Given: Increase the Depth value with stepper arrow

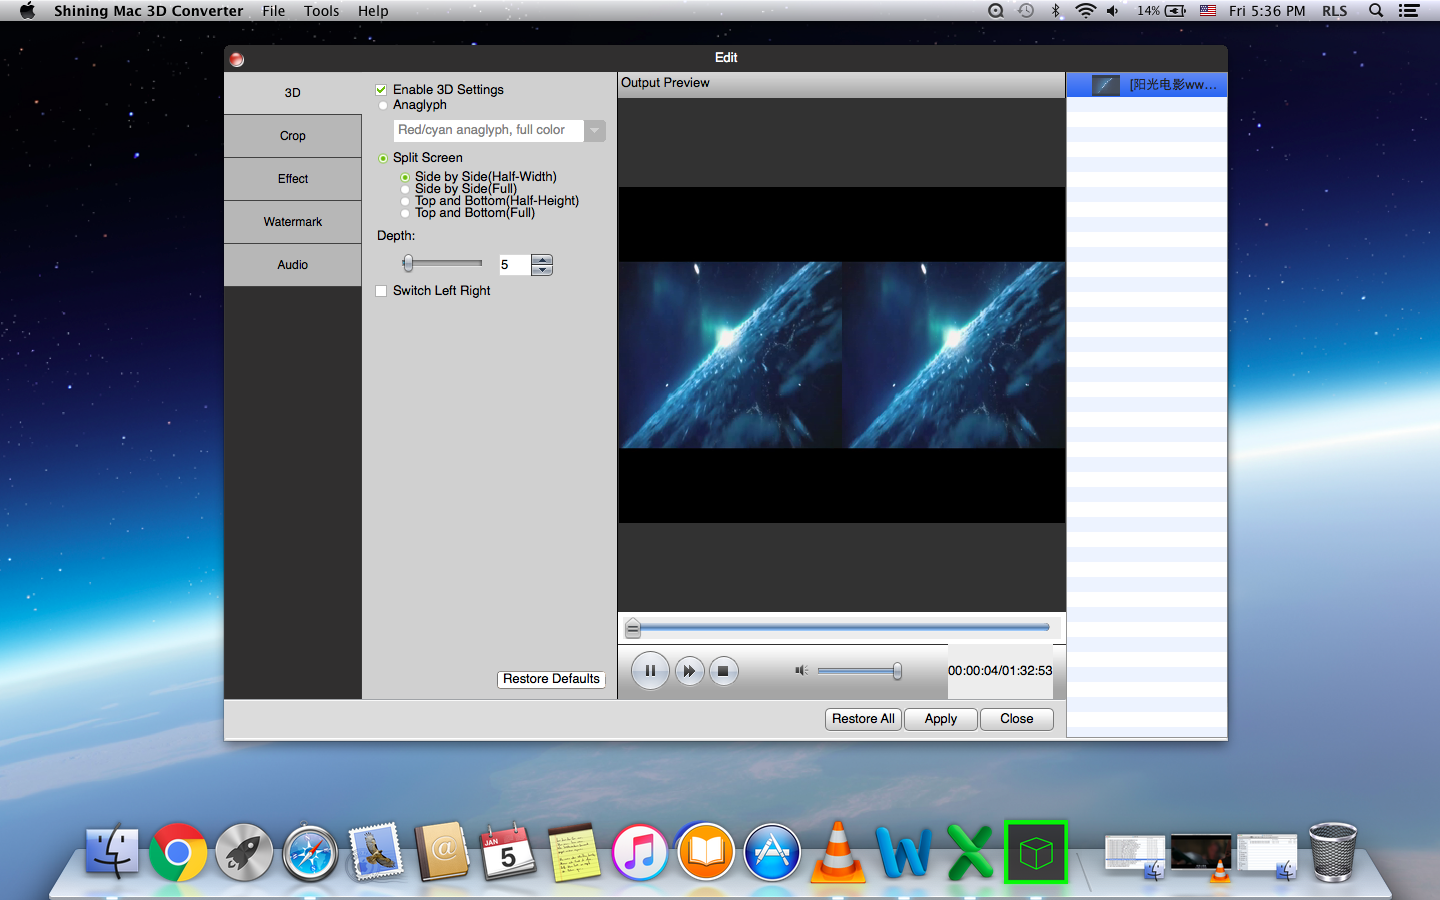Looking at the screenshot, I should pyautogui.click(x=542, y=260).
